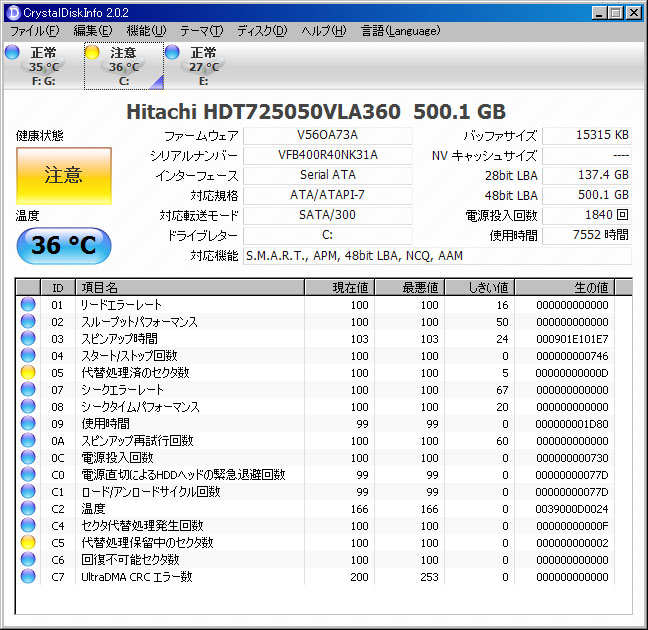Click the blue status icon for row 01
The width and height of the screenshot is (648, 630).
28,304
